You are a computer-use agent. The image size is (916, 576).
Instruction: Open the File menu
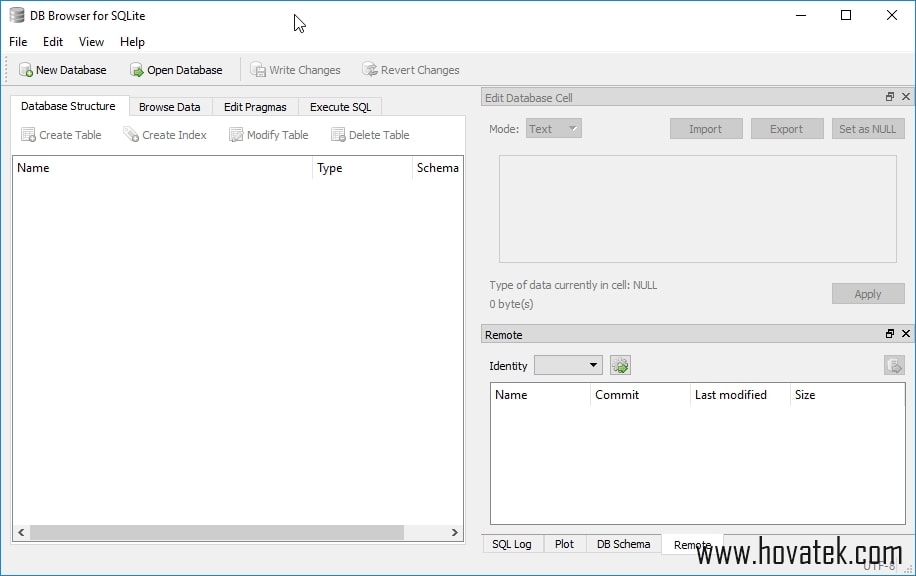pyautogui.click(x=18, y=42)
